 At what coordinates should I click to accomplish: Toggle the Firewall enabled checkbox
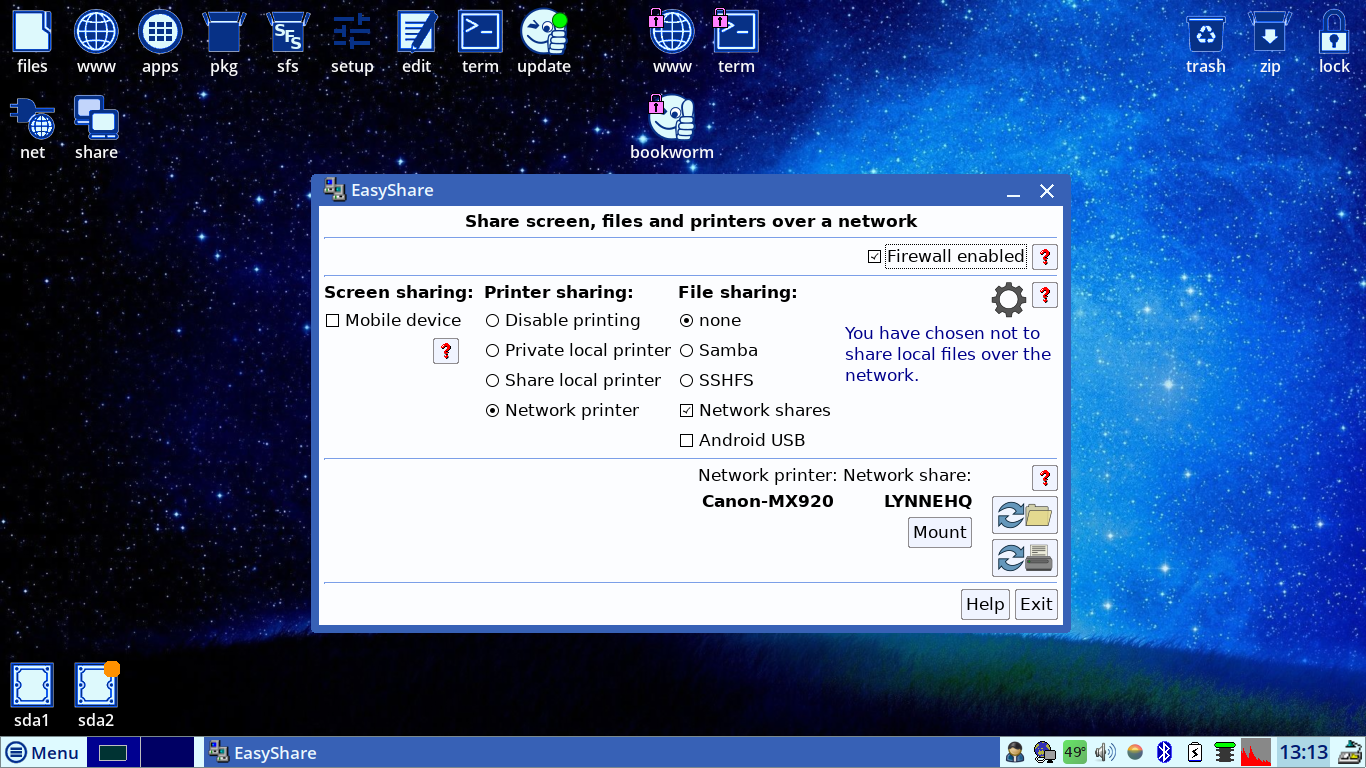click(875, 257)
